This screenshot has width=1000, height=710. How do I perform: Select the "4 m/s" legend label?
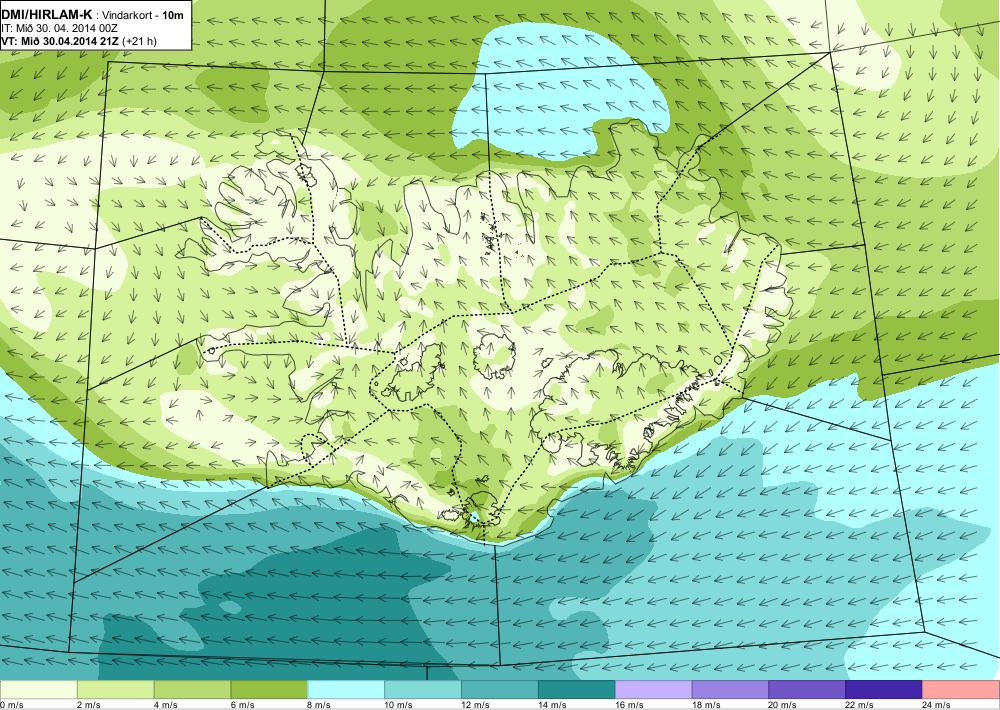(166, 705)
